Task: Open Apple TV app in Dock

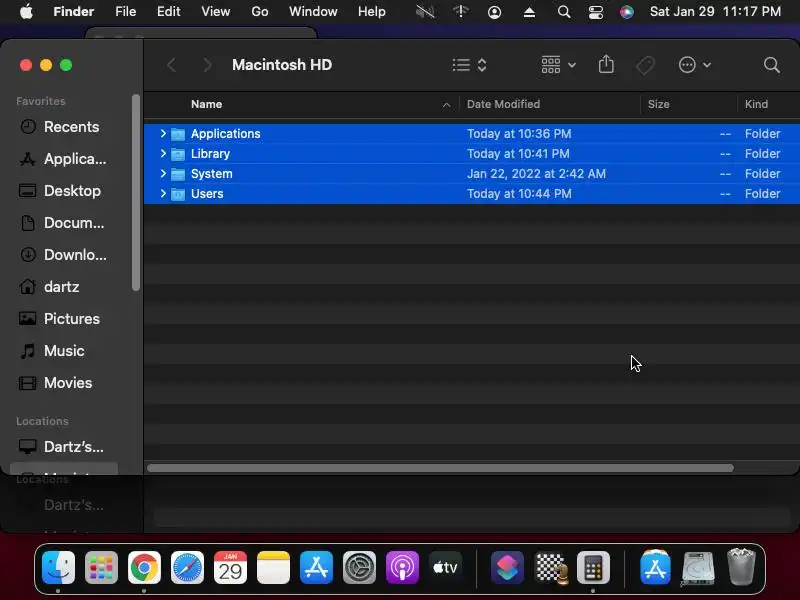Action: click(445, 567)
